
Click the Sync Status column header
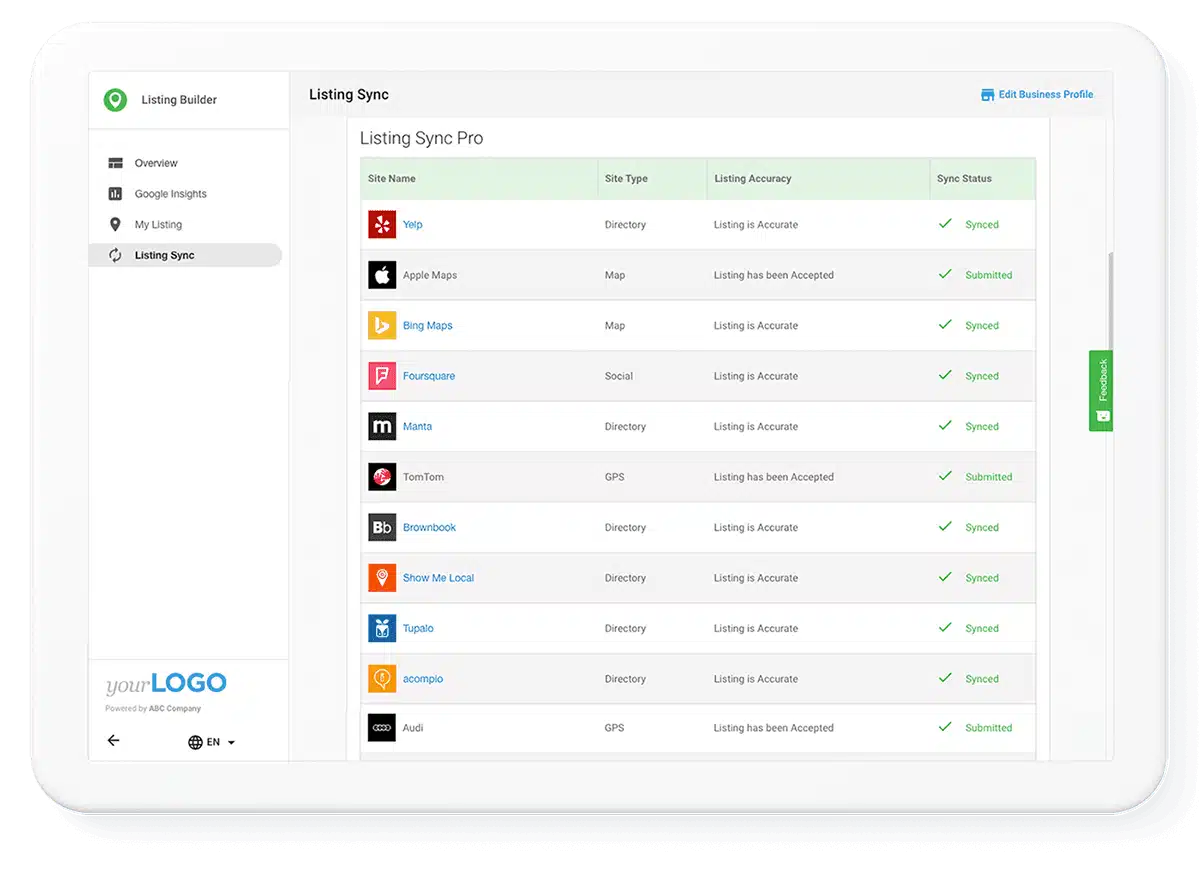click(x=964, y=179)
